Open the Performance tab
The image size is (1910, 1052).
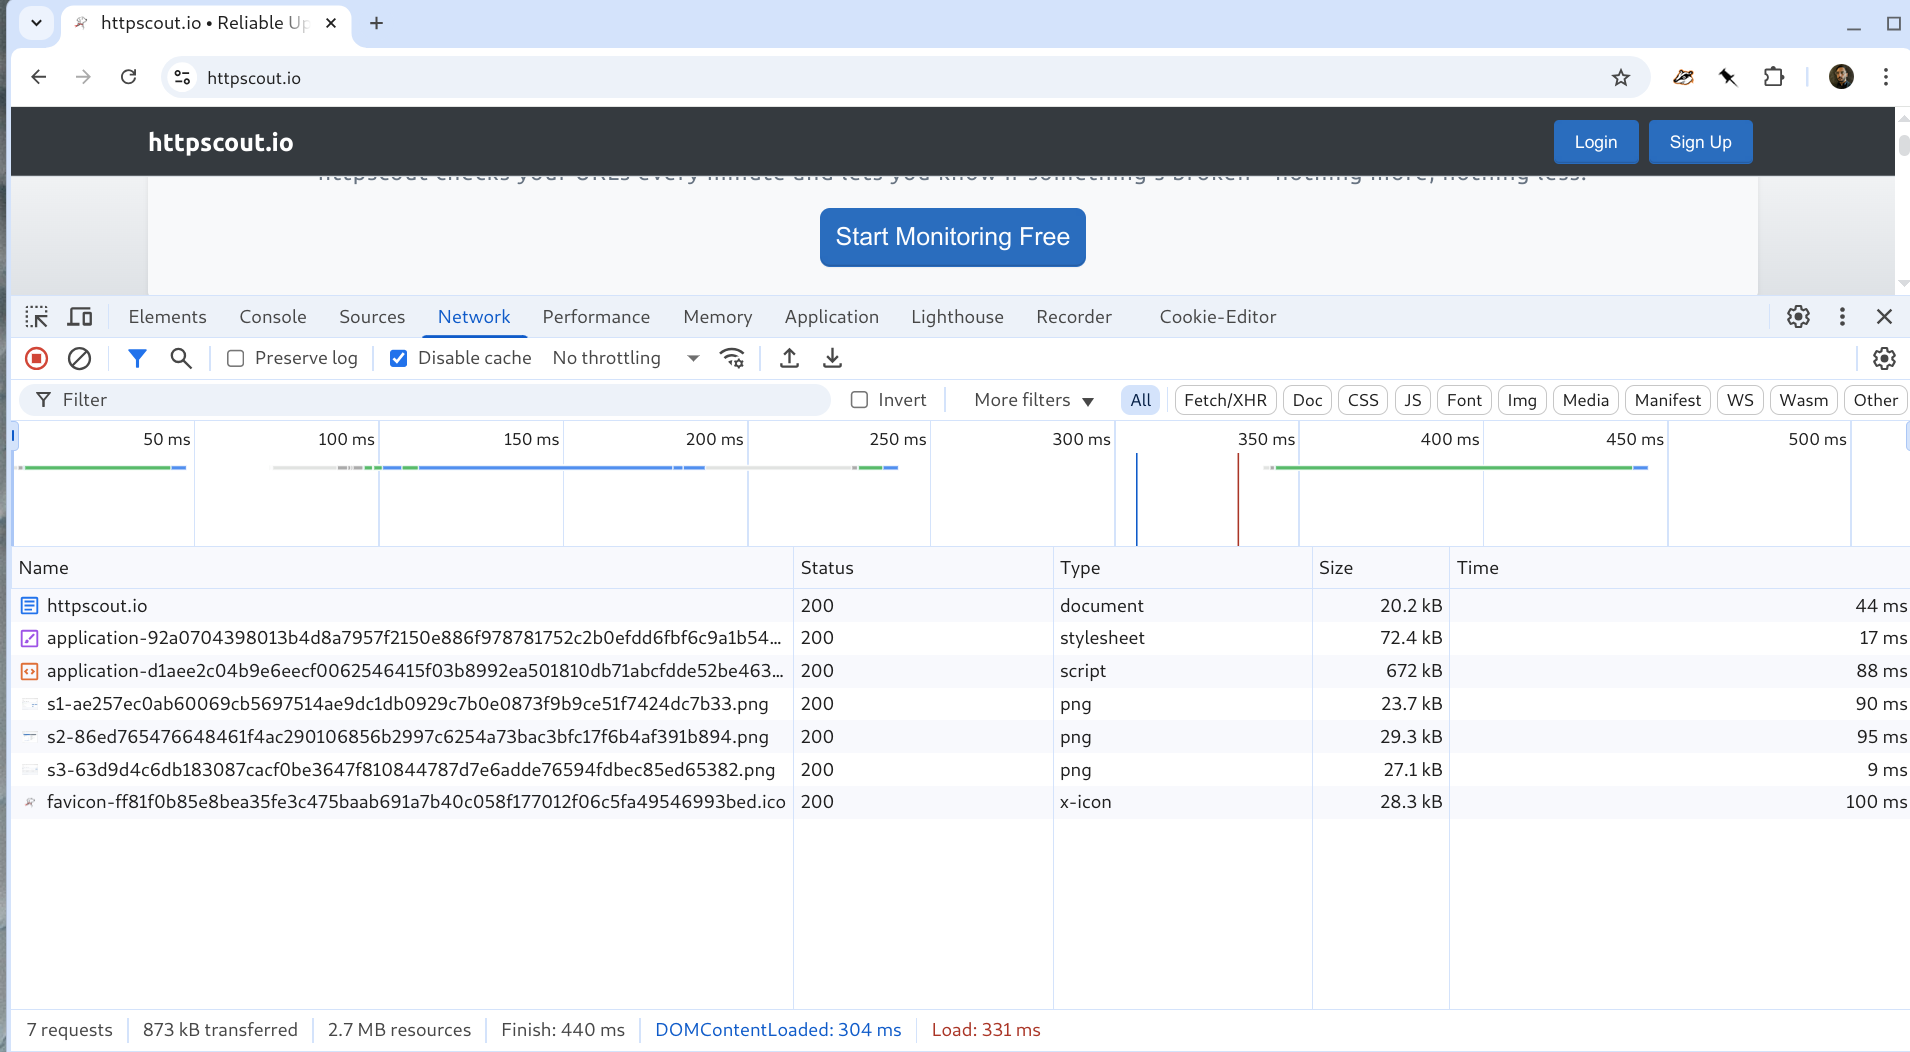(x=596, y=317)
